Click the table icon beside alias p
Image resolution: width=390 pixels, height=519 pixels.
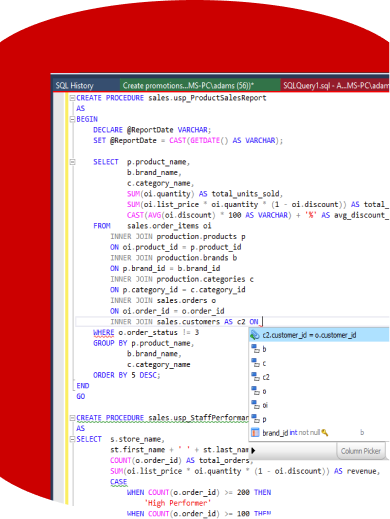255,418
